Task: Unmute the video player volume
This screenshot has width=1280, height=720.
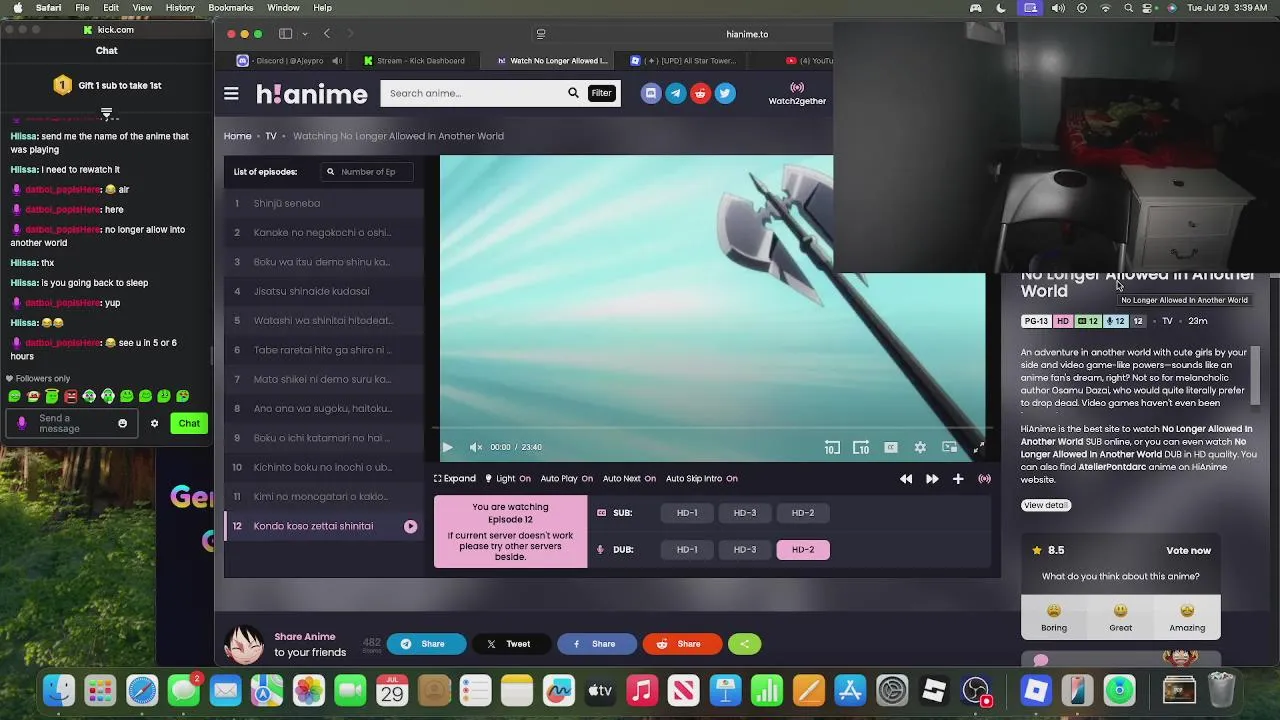Action: click(x=476, y=447)
